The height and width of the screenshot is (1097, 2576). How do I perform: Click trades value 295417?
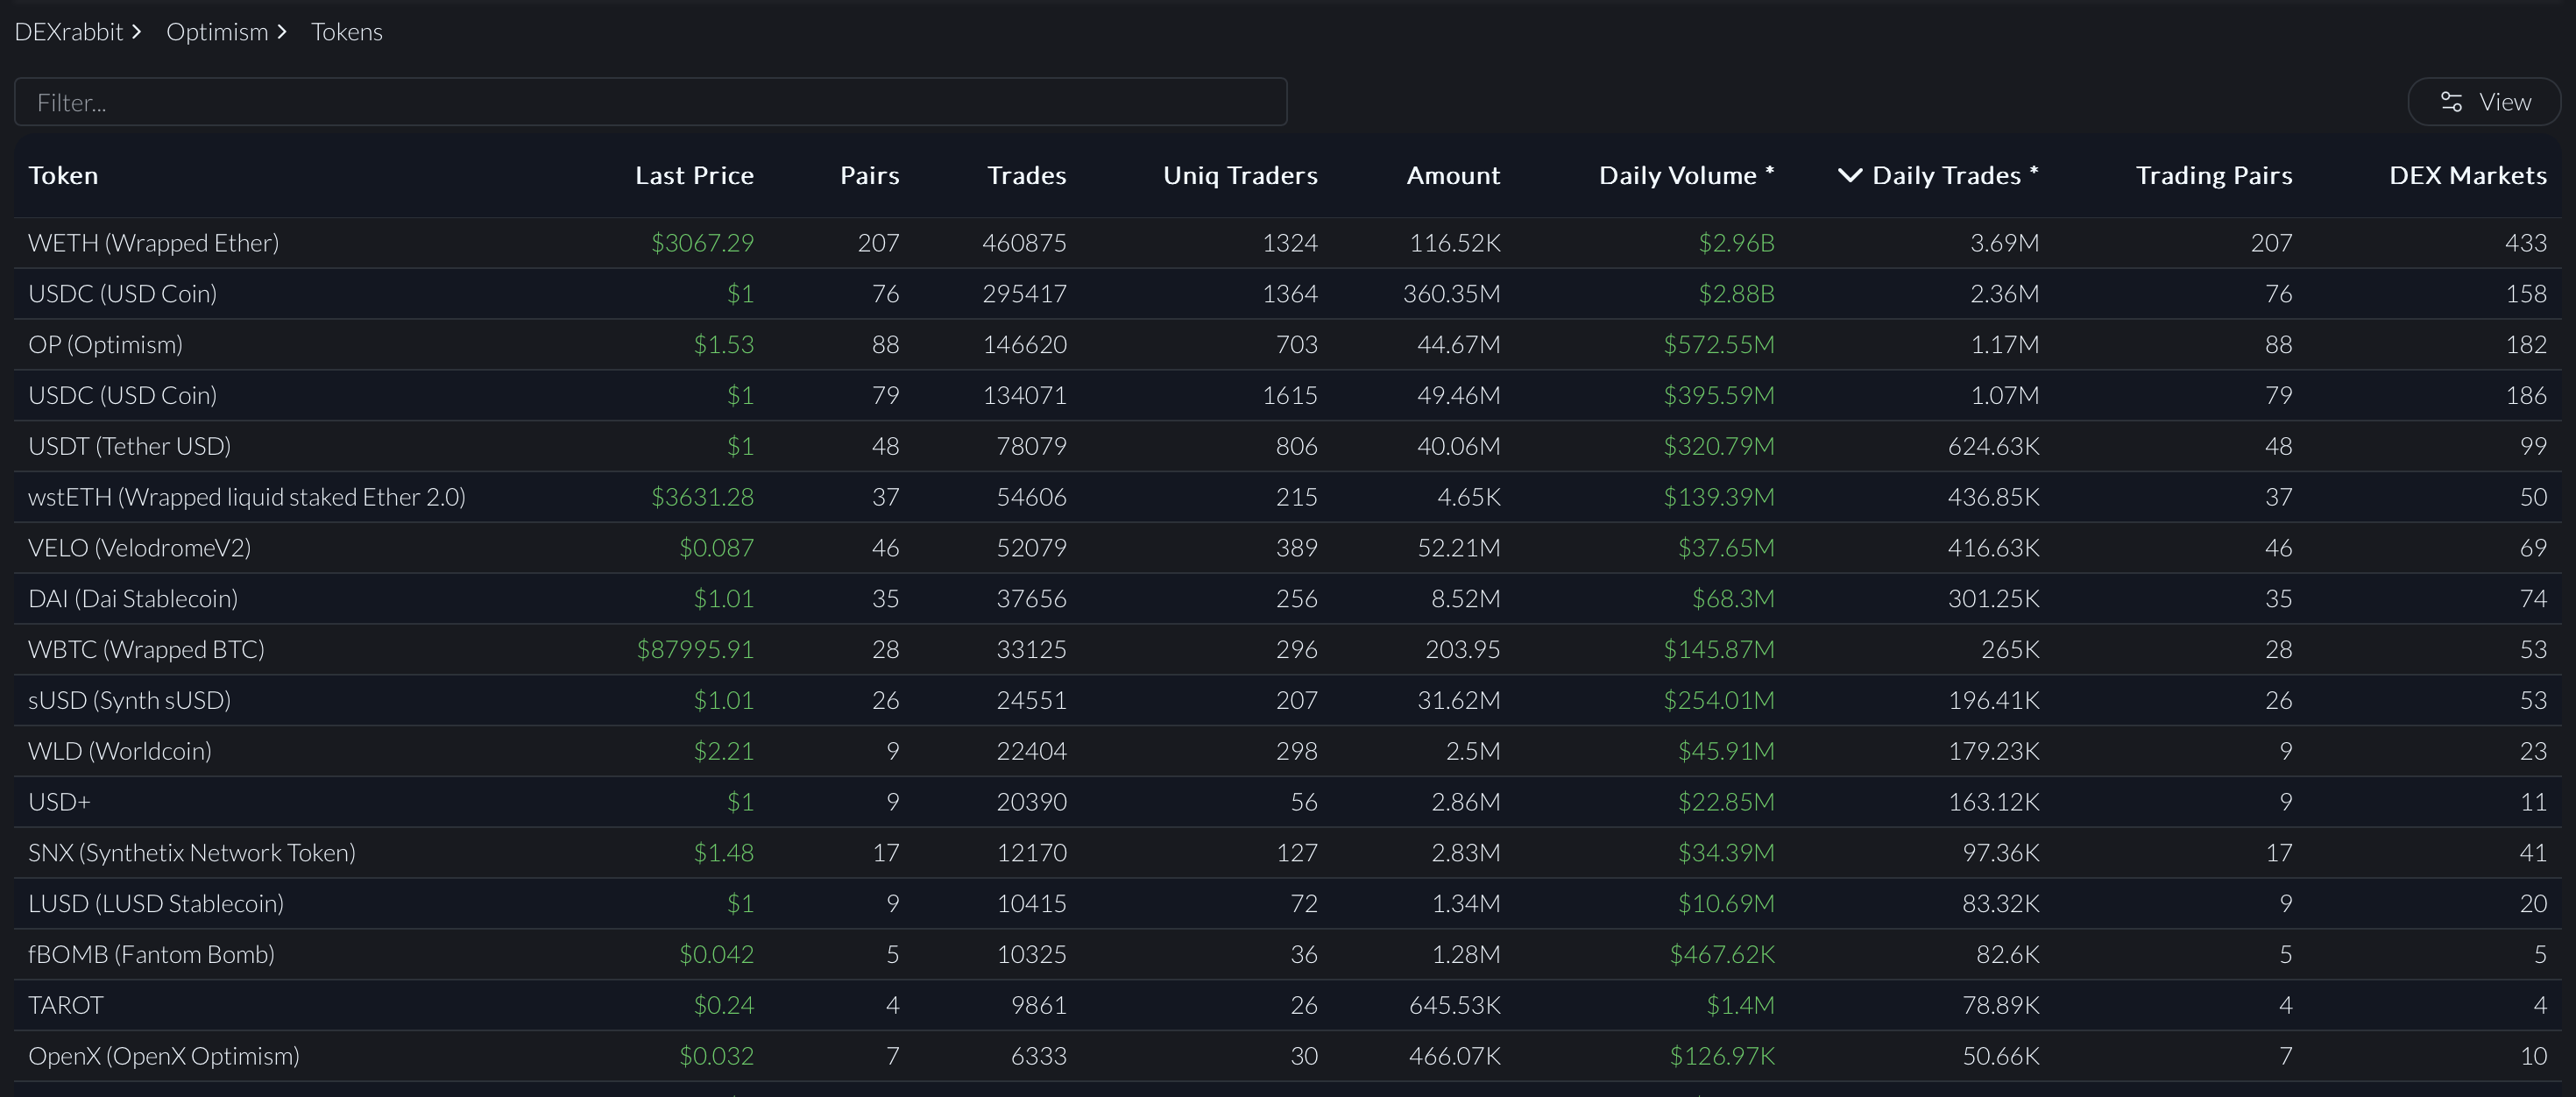click(1024, 294)
